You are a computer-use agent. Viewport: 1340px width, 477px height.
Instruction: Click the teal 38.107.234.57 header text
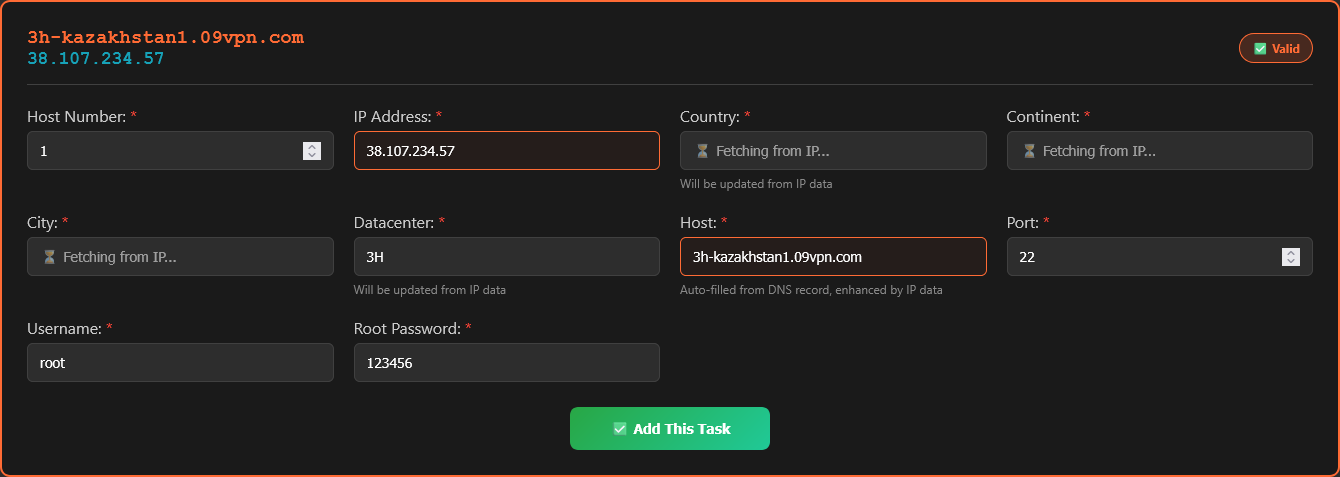click(x=96, y=59)
